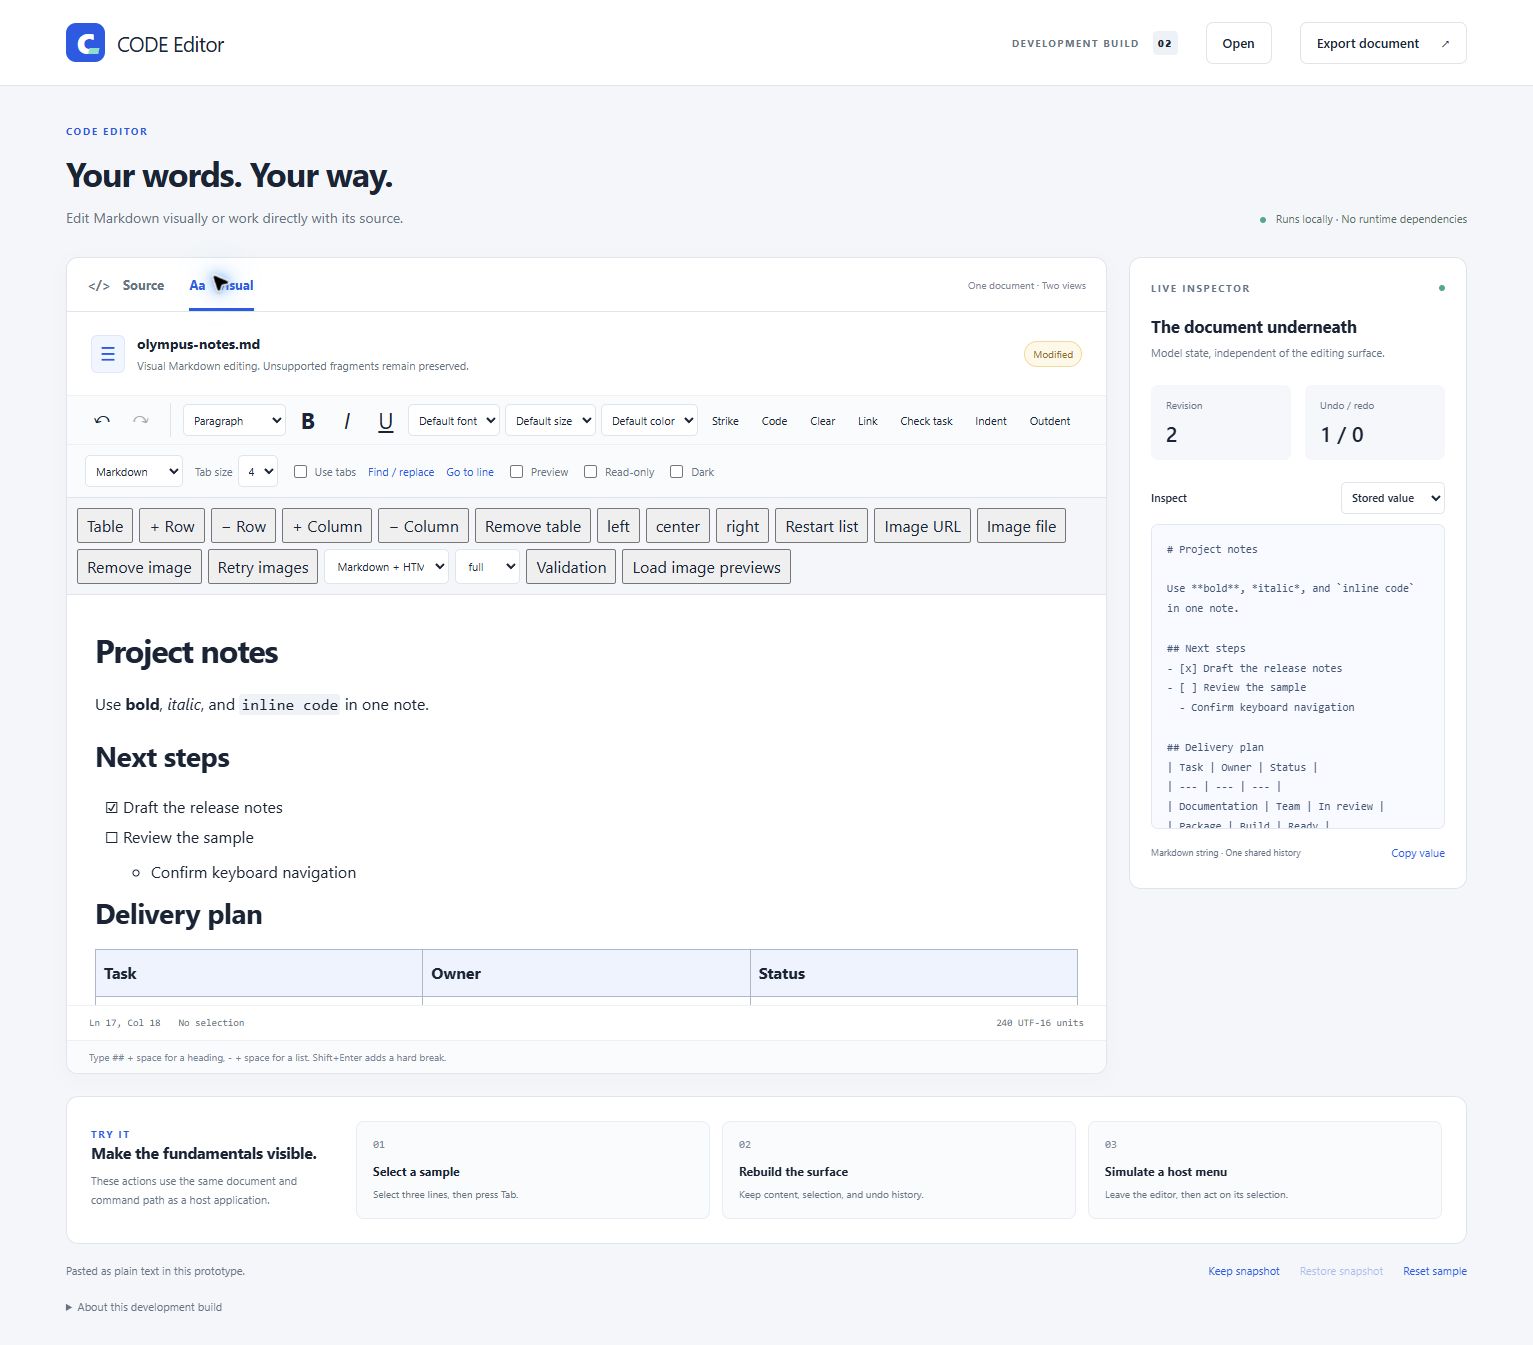1533x1345 pixels.
Task: Click the CODE Editor logo icon
Action: [x=85, y=43]
